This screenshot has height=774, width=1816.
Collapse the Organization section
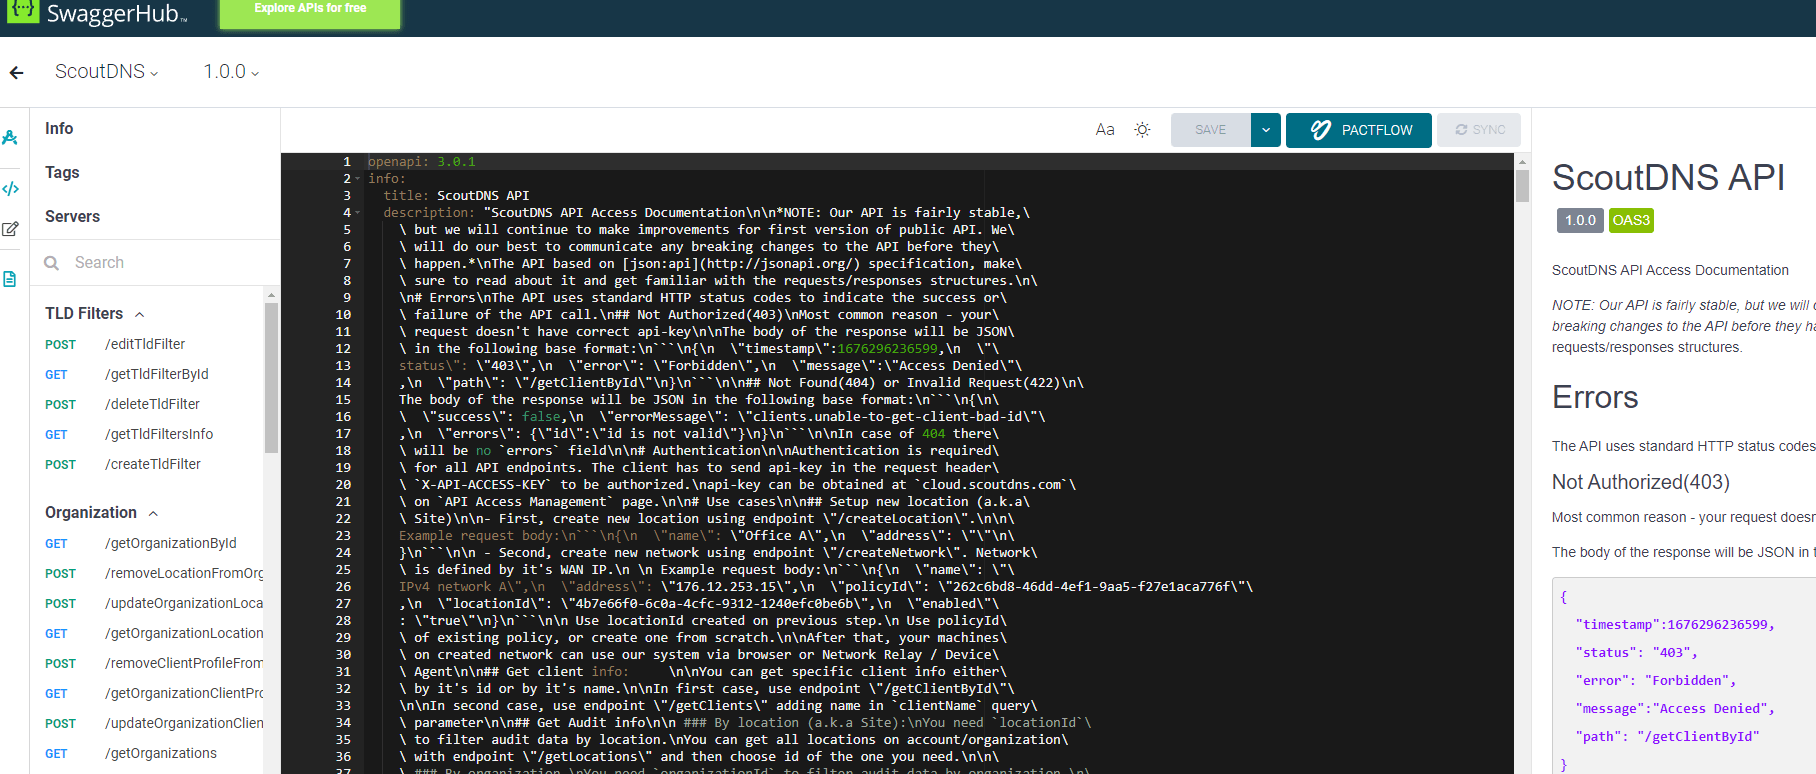point(153,513)
